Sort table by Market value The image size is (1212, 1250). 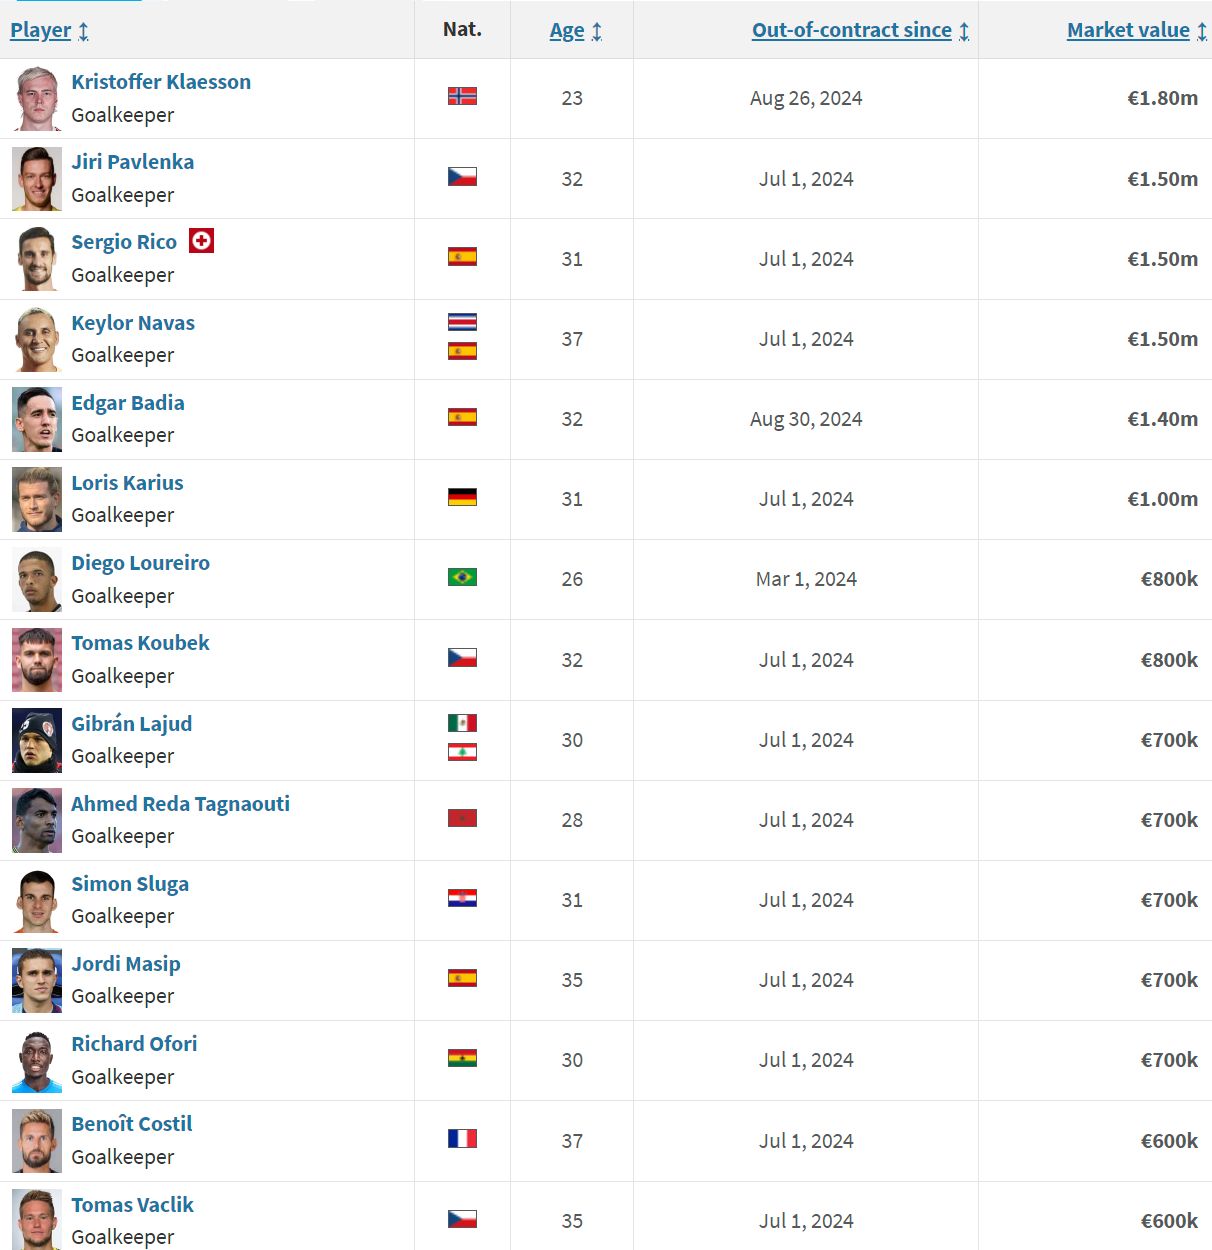click(1128, 30)
